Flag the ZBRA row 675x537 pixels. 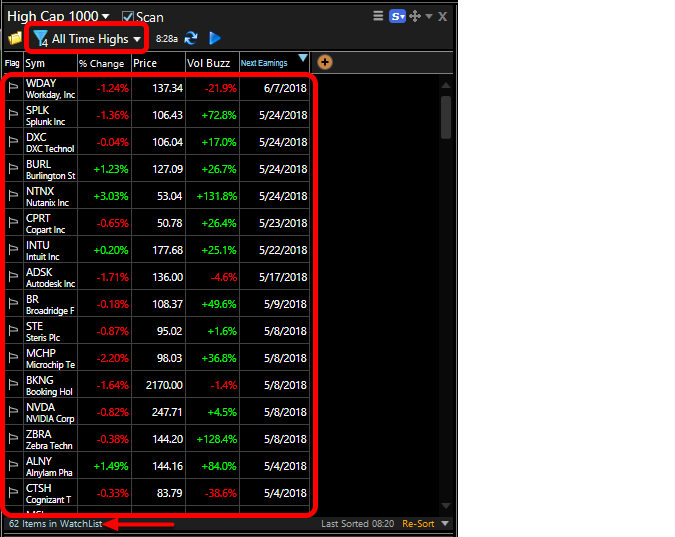(x=13, y=439)
